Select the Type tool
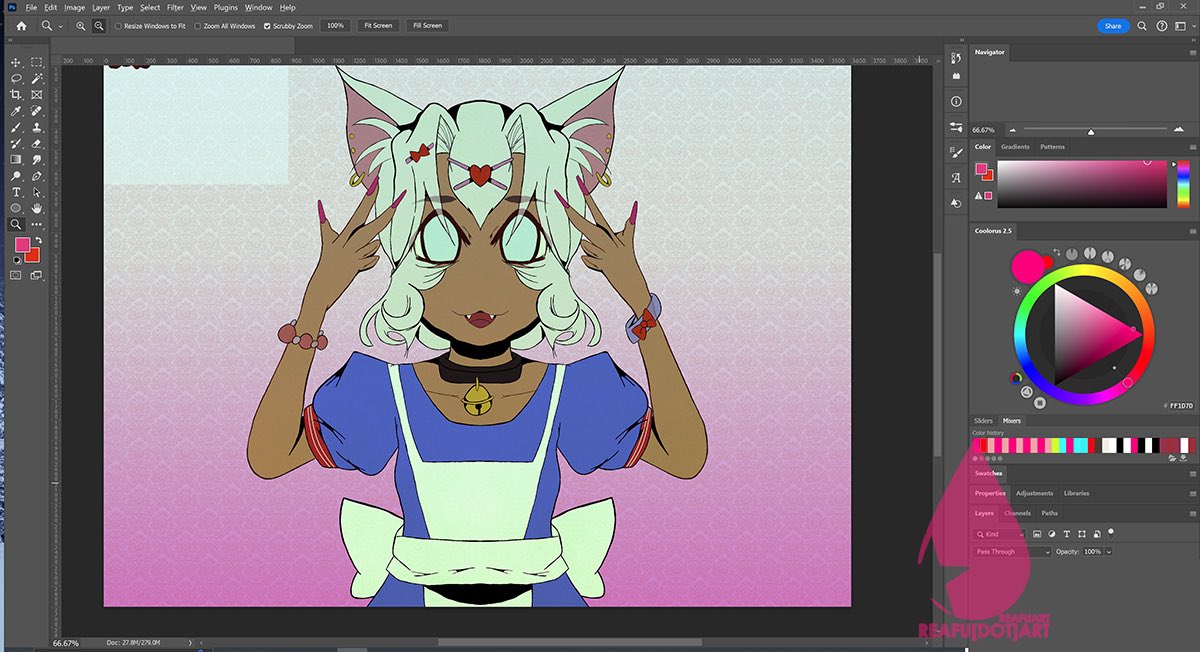Viewport: 1200px width, 652px height. tap(16, 192)
